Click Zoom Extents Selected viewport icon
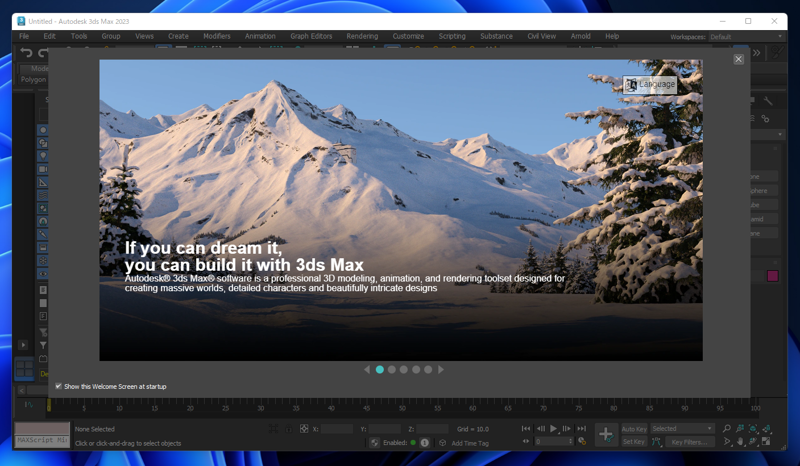Image resolution: width=800 pixels, height=466 pixels. tap(753, 429)
